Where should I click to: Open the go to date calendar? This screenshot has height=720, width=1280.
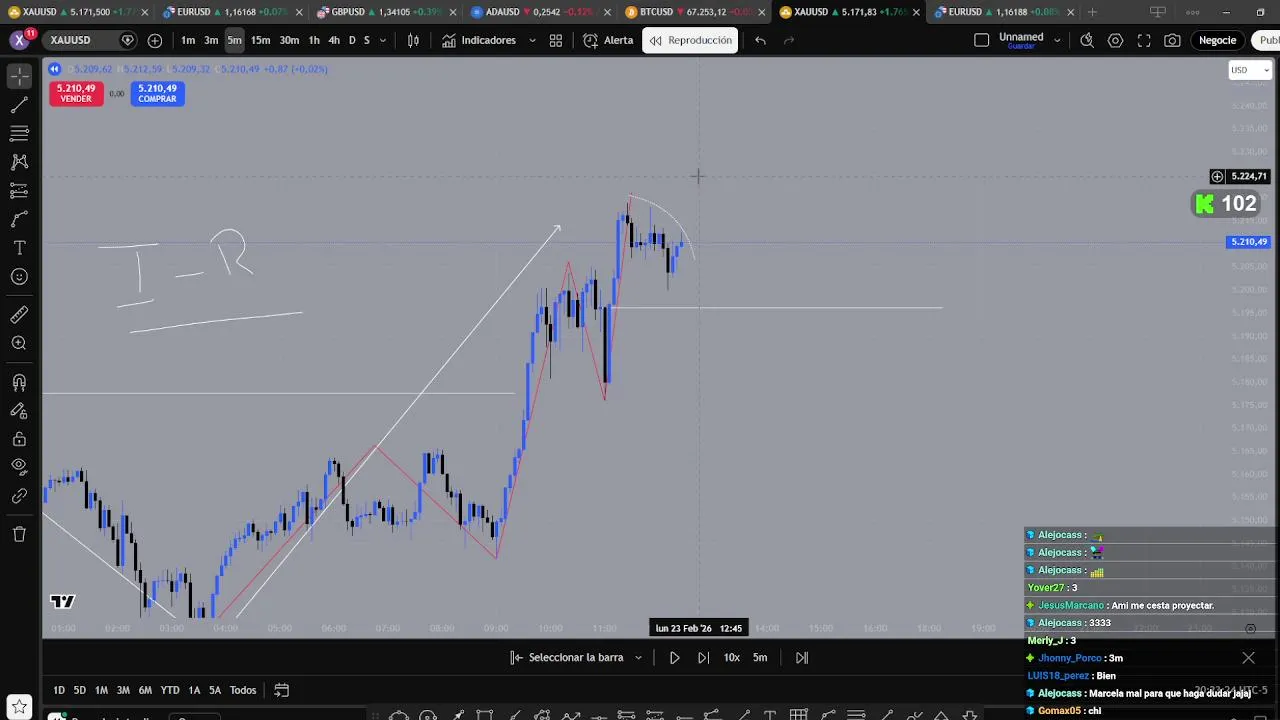point(282,690)
